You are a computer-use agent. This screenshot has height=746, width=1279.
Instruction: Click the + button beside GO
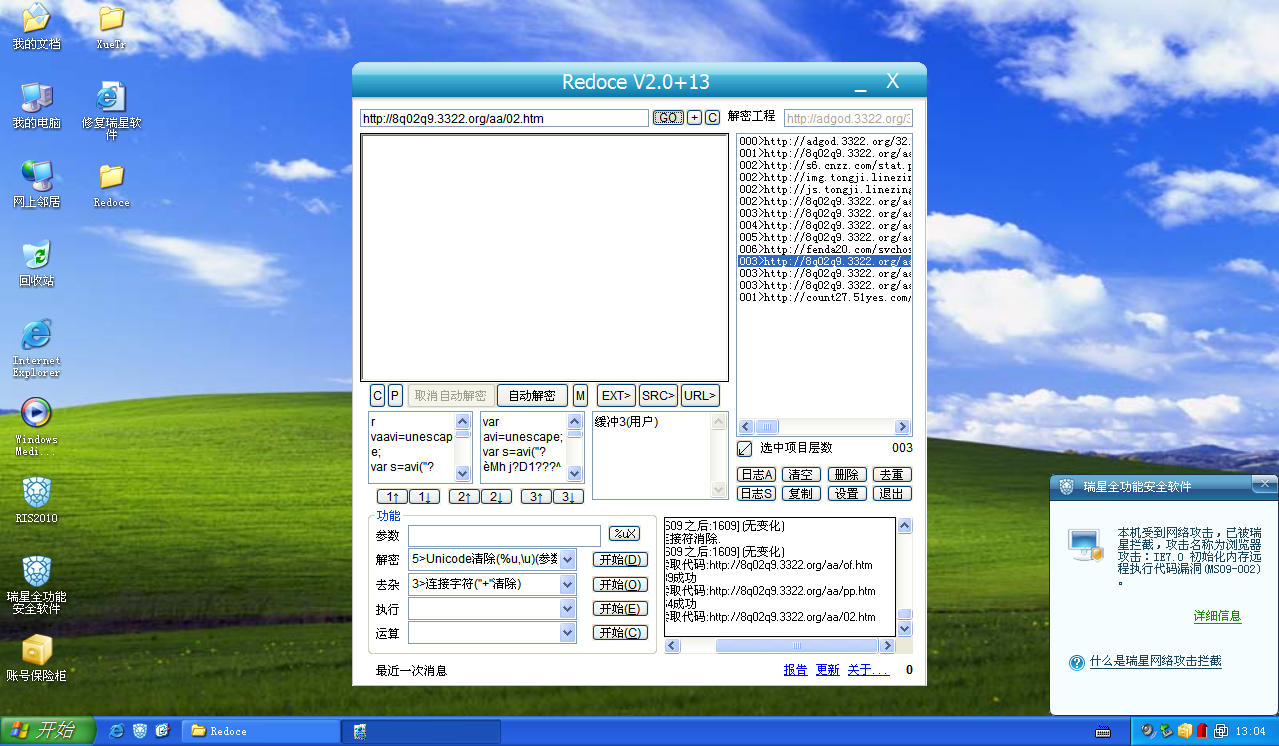coord(695,118)
